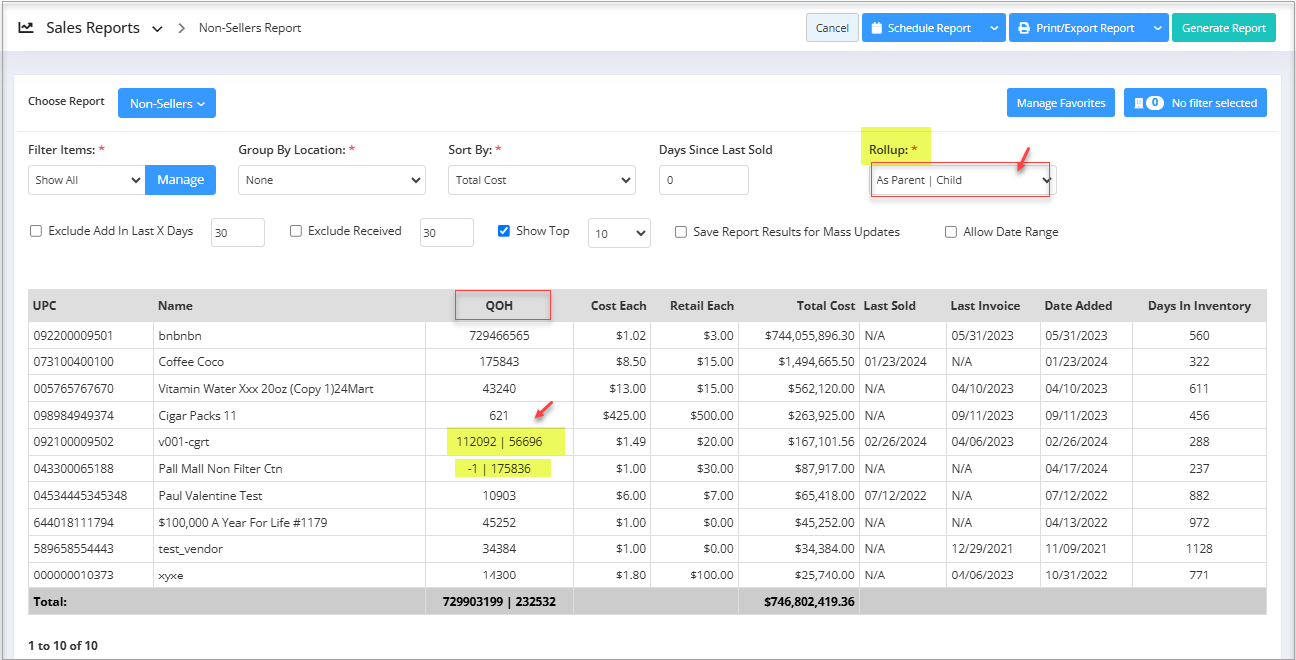Click the grand total $746,802,419.36
1296x660 pixels.
coord(808,602)
